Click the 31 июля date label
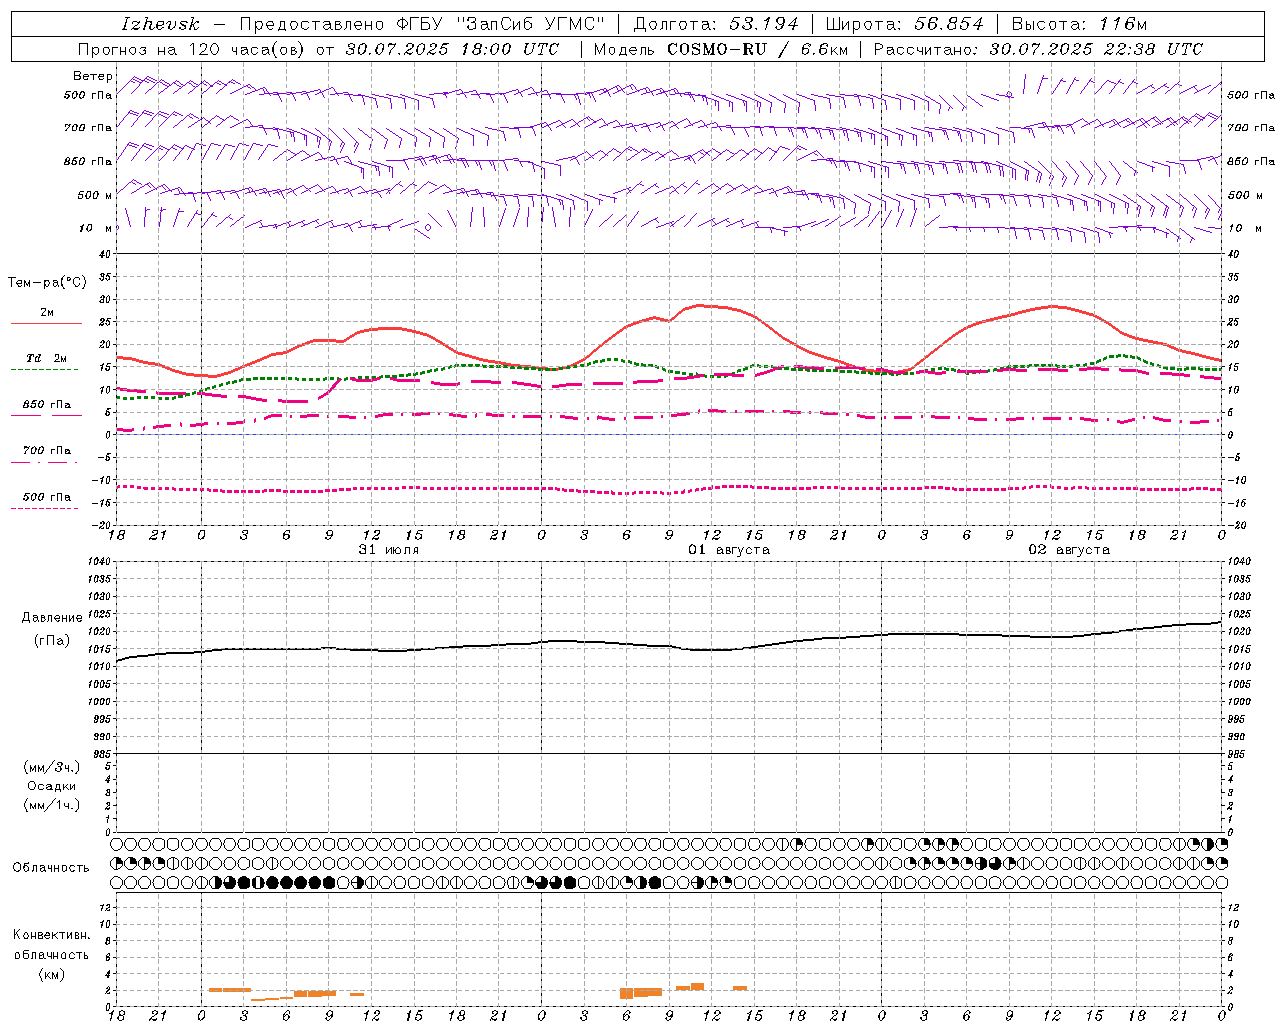This screenshot has width=1280, height=1024. point(389,550)
